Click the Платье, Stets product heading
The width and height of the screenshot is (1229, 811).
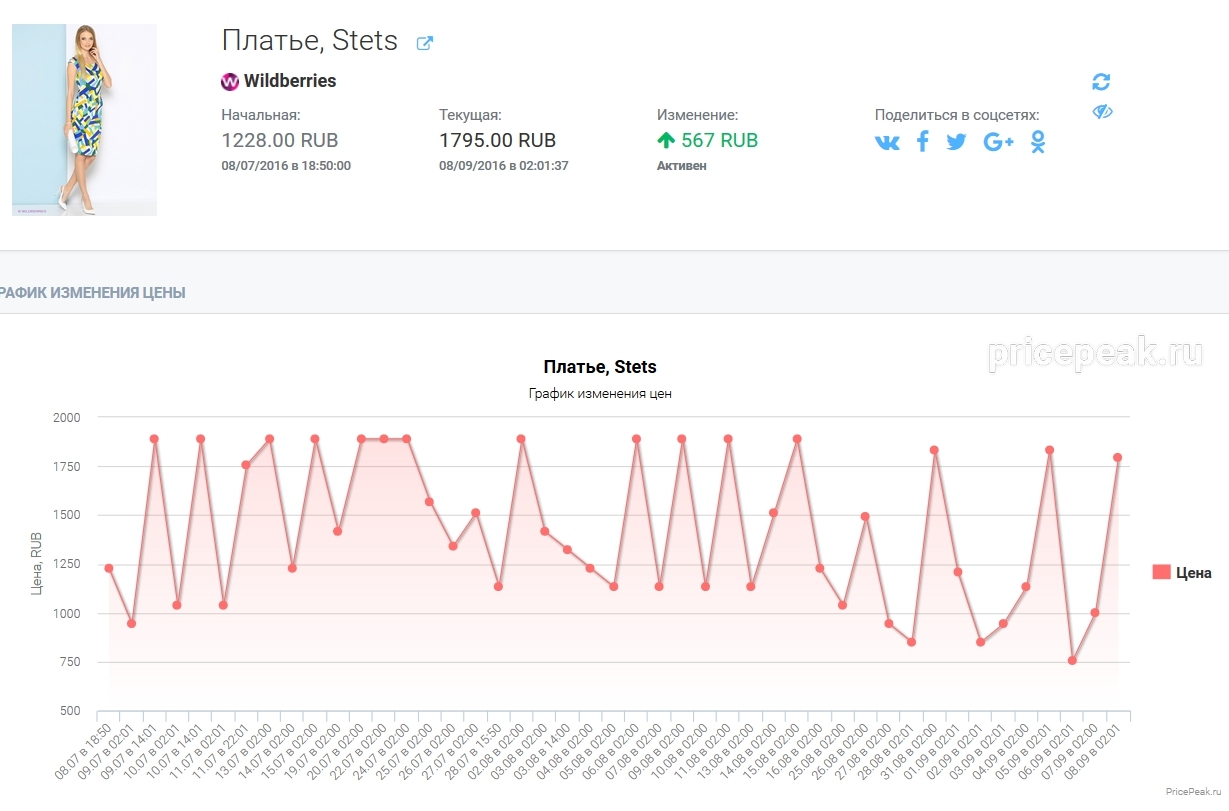310,41
